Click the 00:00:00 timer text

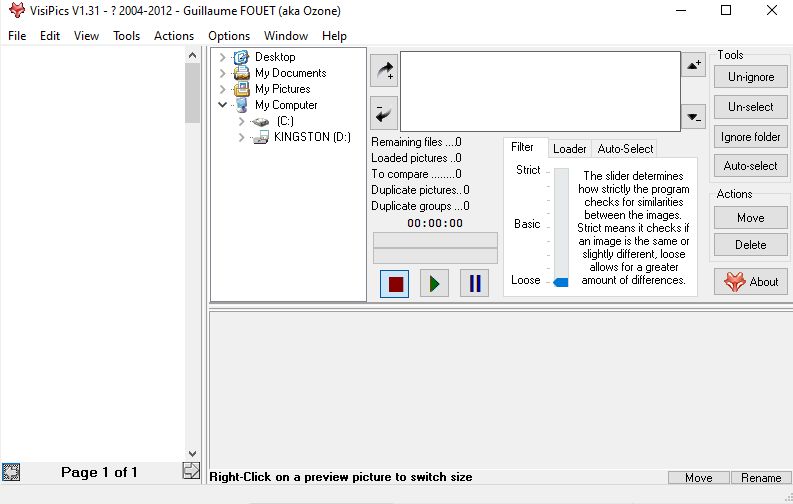pyautogui.click(x=435, y=223)
